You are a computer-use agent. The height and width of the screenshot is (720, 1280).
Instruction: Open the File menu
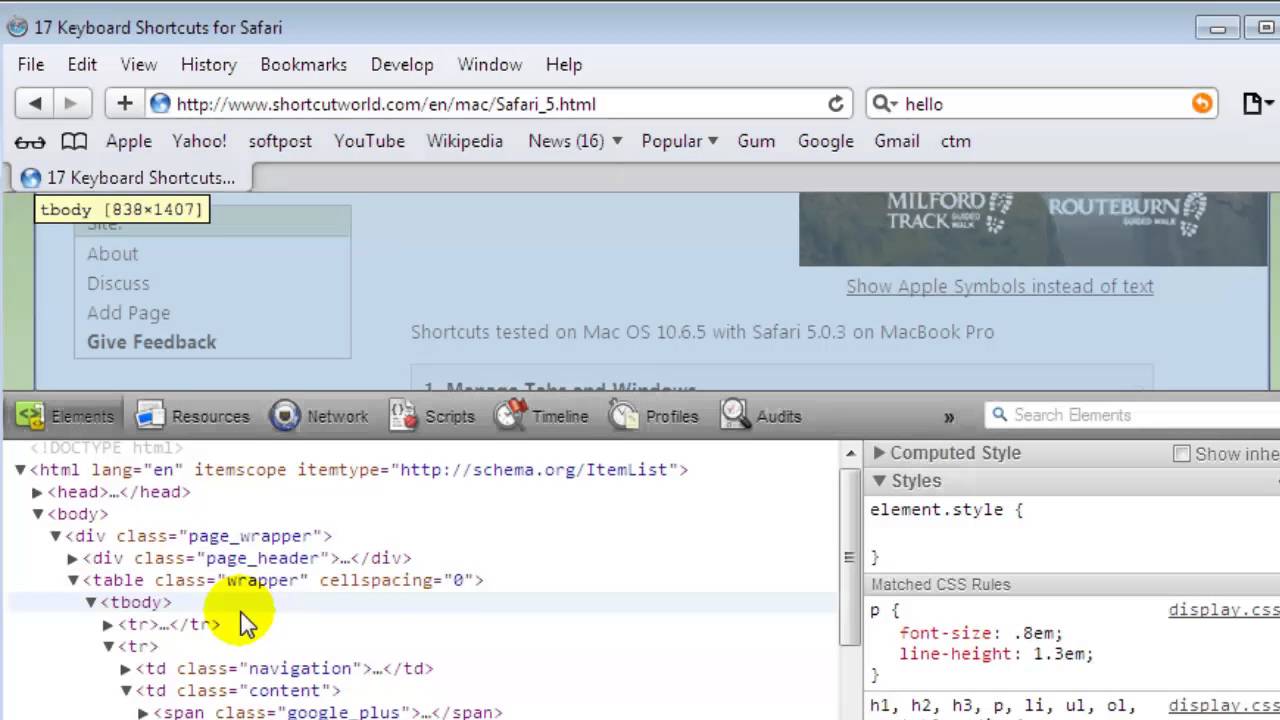click(31, 64)
